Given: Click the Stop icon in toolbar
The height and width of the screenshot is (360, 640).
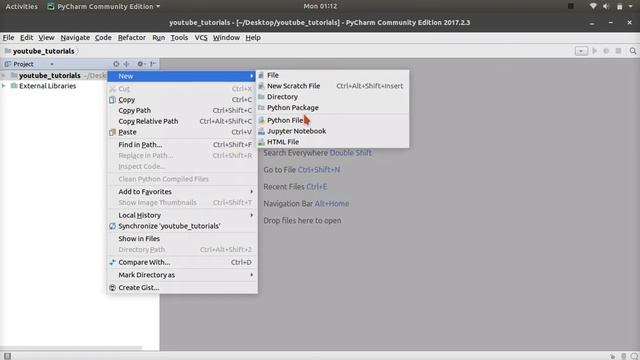Looking at the screenshot, I should (618, 51).
